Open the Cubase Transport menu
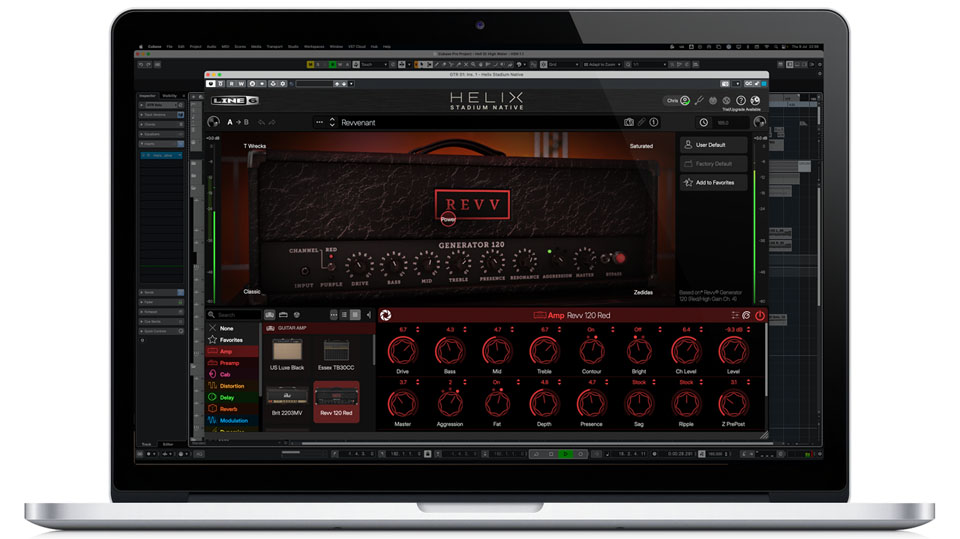 pos(274,47)
